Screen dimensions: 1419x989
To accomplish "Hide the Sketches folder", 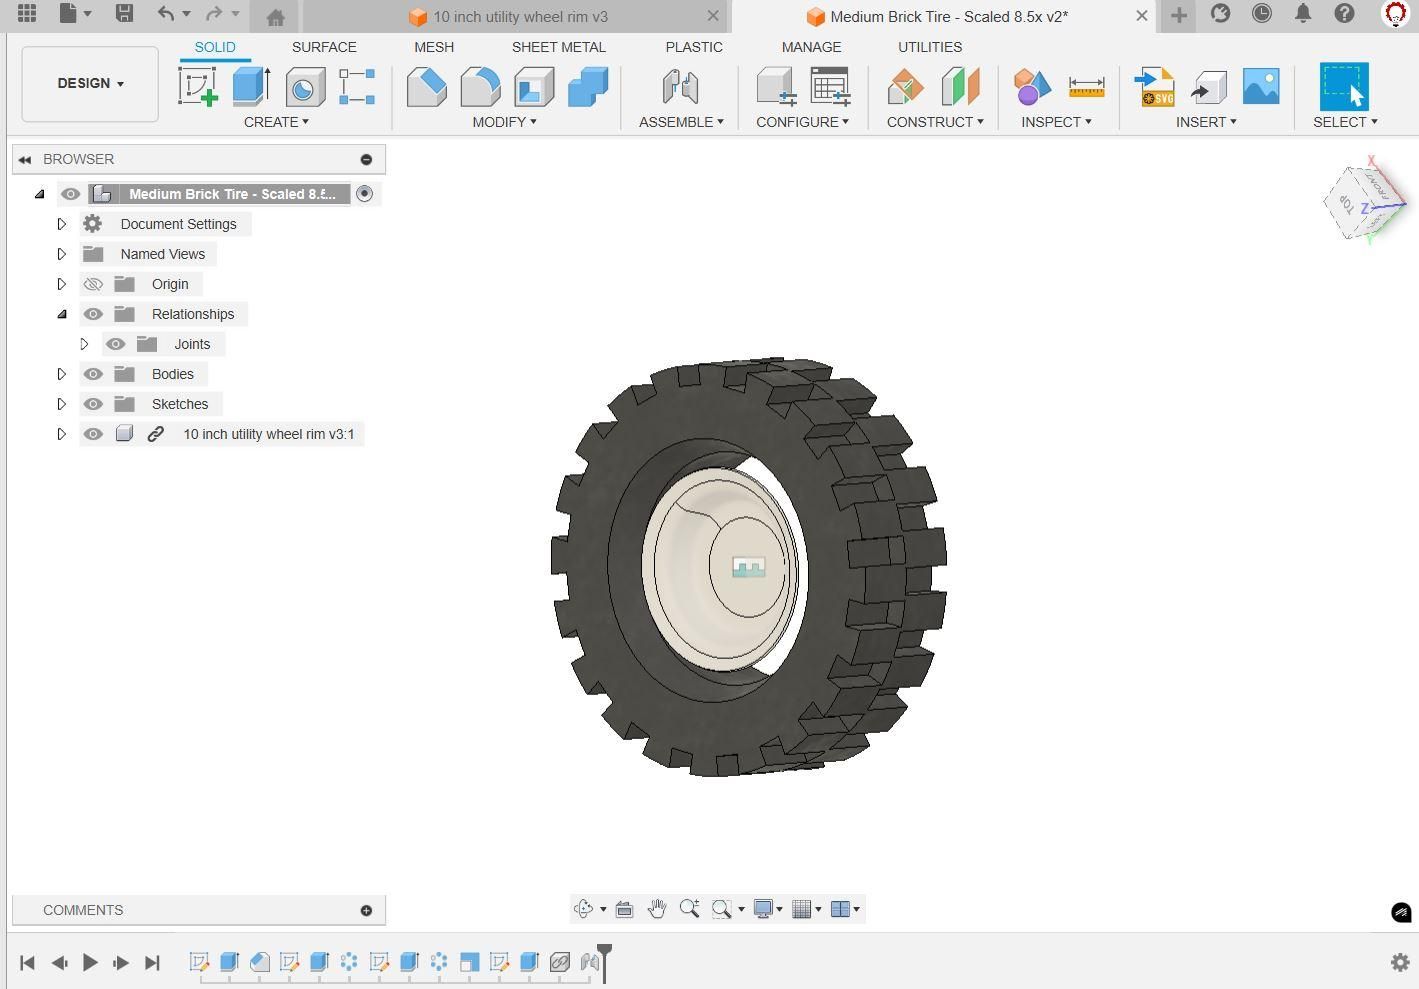I will pyautogui.click(x=93, y=404).
